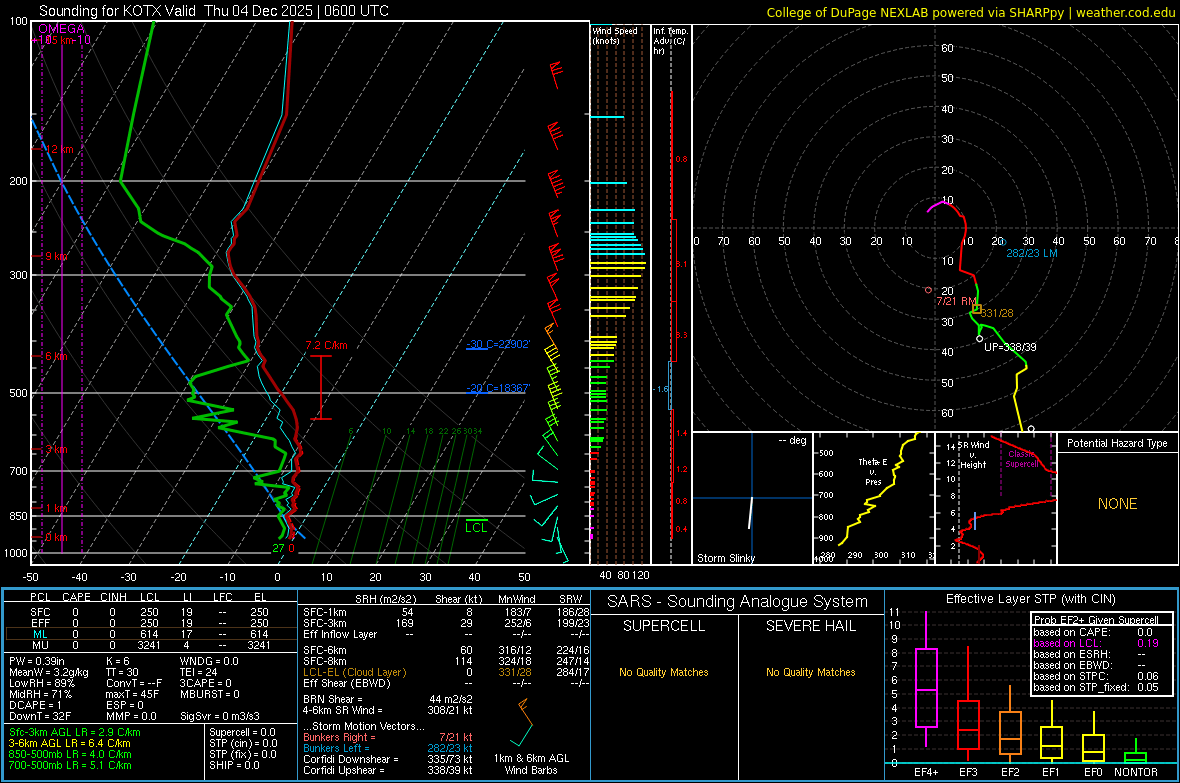1180x783 pixels.
Task: Select the SFC-1km row in kinematics table
Action: (446, 612)
